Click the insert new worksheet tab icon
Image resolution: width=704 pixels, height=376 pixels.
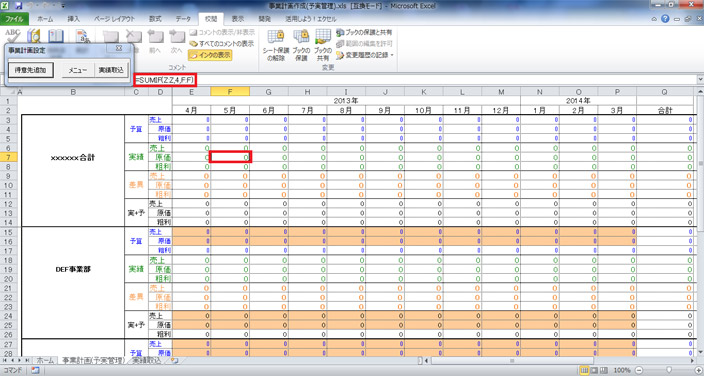pos(174,360)
